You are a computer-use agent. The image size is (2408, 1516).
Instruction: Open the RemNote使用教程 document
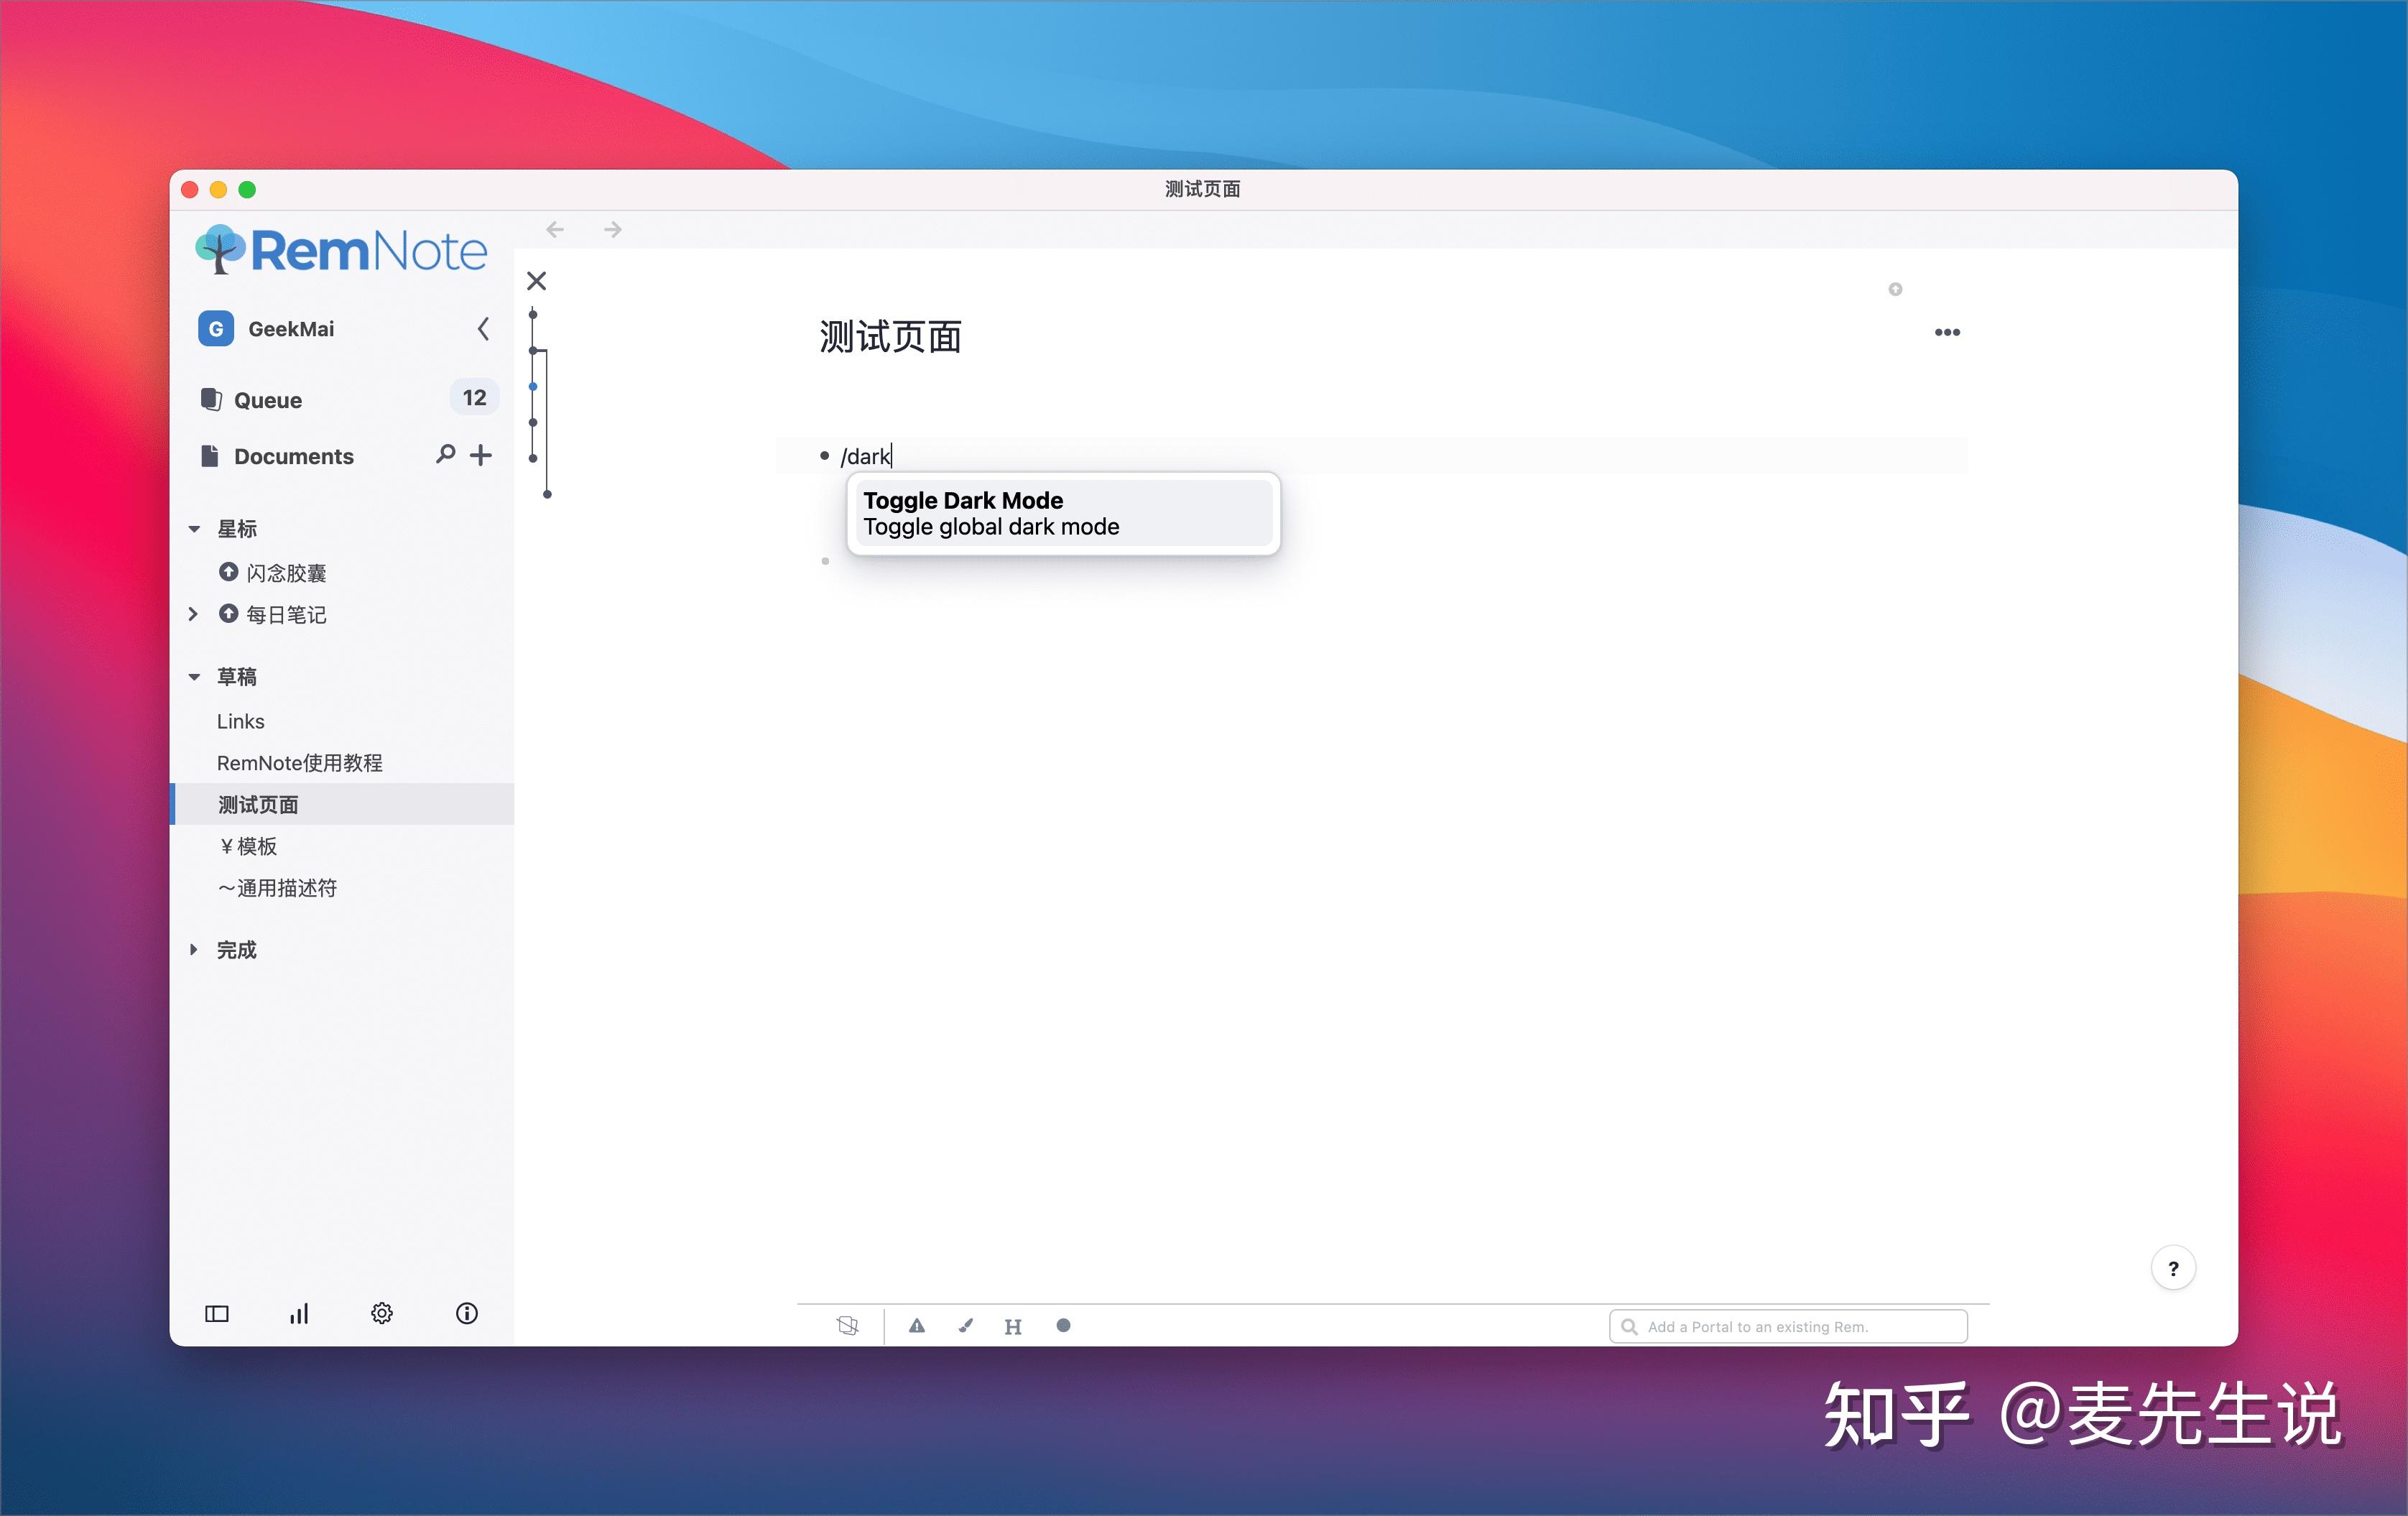point(300,763)
